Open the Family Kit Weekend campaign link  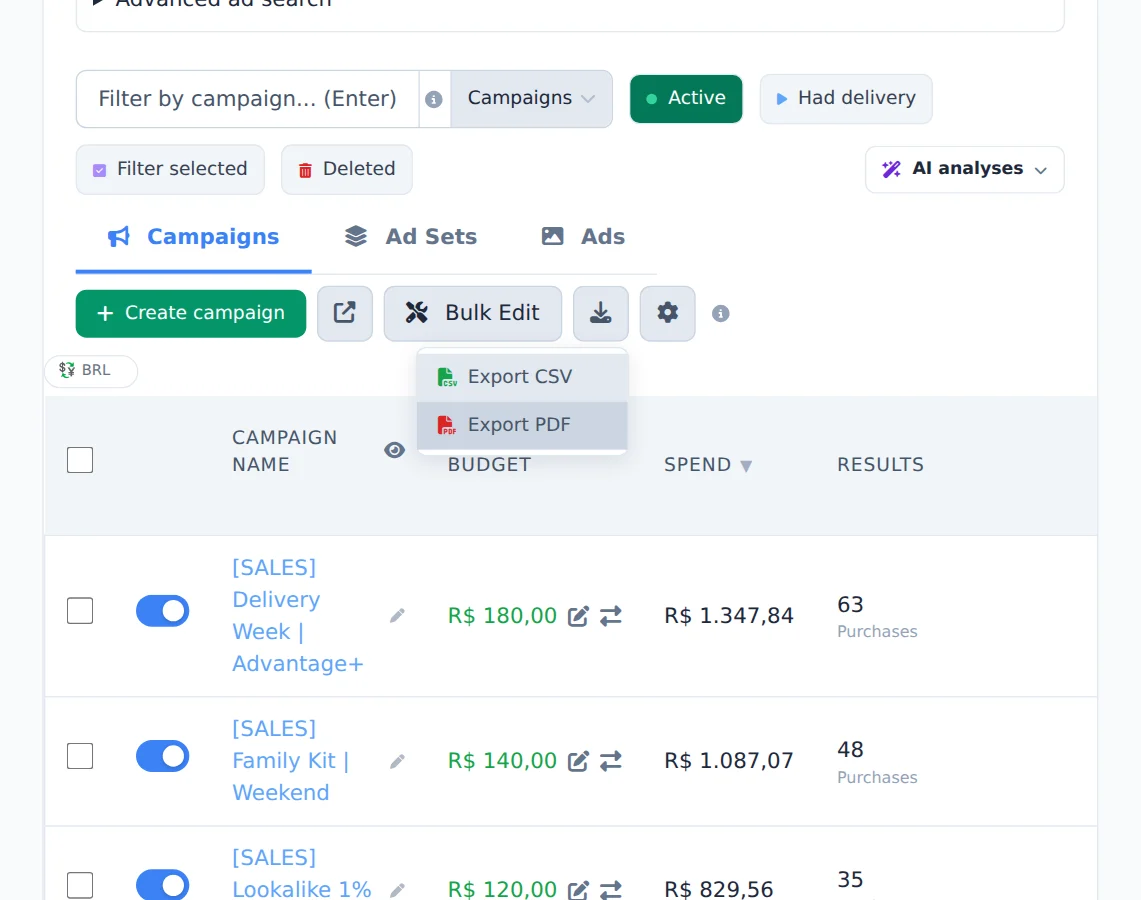click(x=291, y=760)
